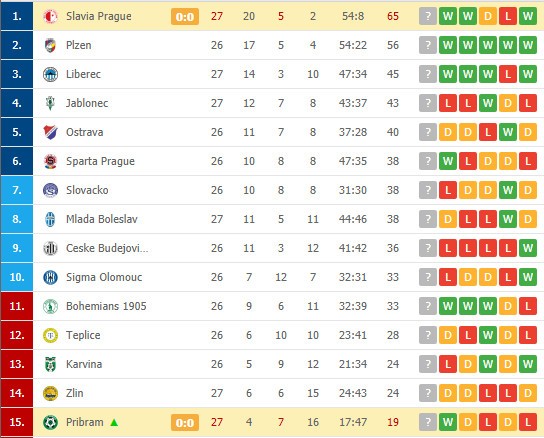Viewport: 544px width, 438px height.
Task: Click the Slavia Prague club crest
Action: [x=50, y=16]
